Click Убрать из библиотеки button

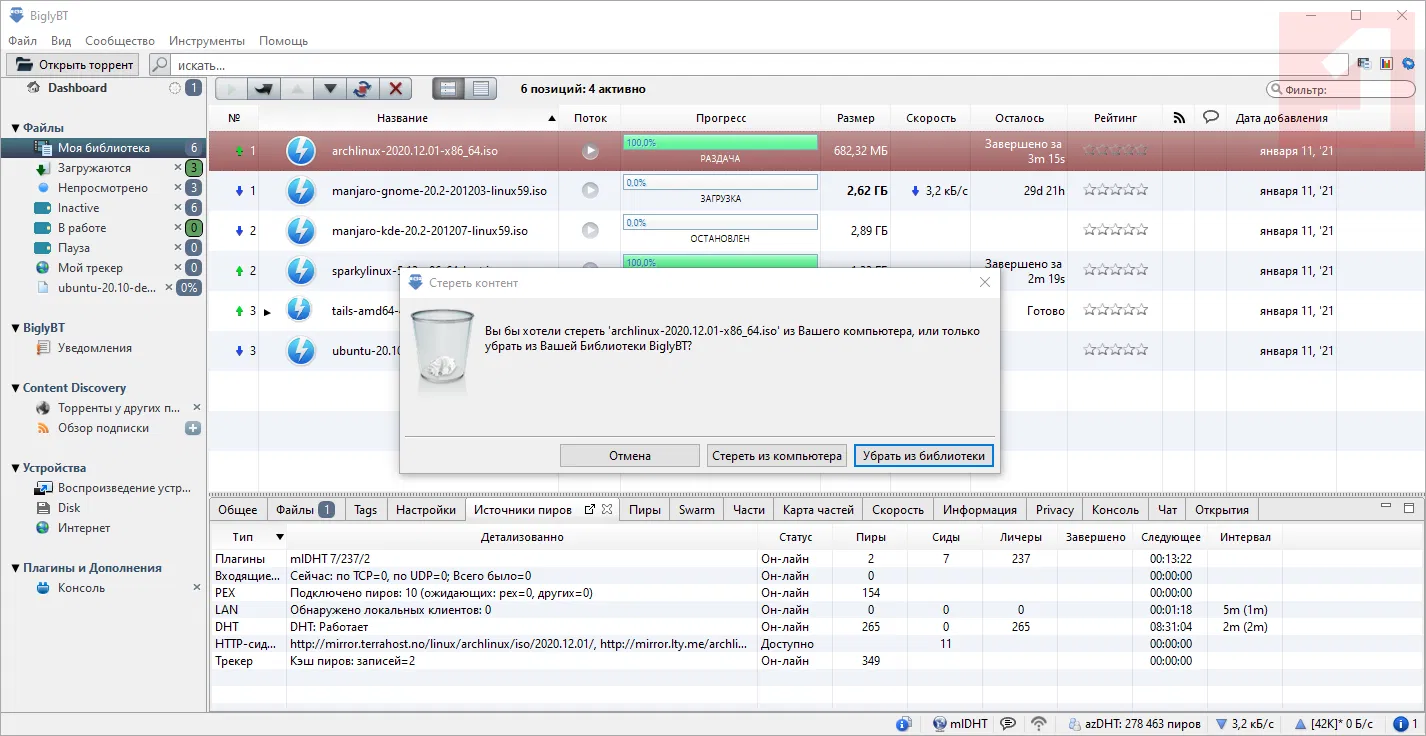(924, 456)
